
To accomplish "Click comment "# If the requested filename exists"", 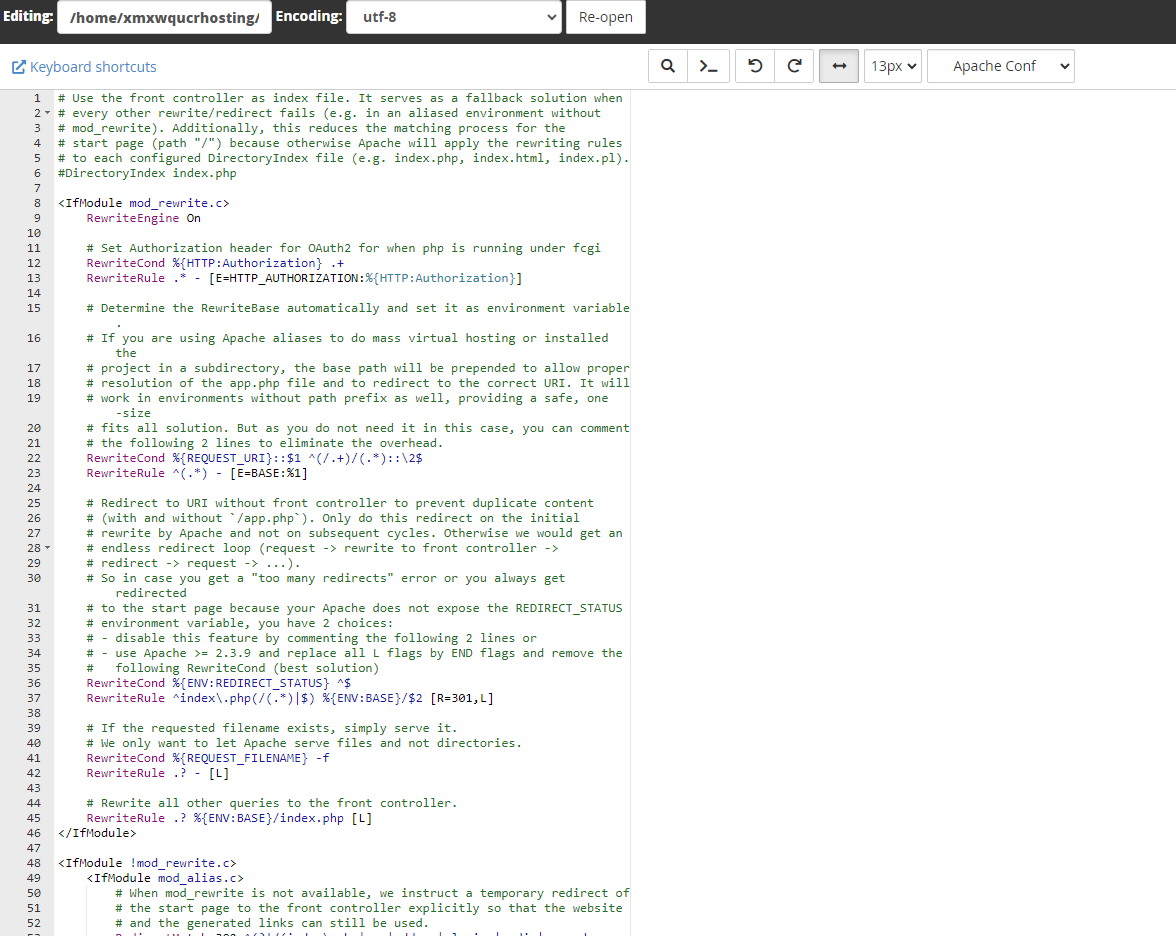I will pos(272,728).
